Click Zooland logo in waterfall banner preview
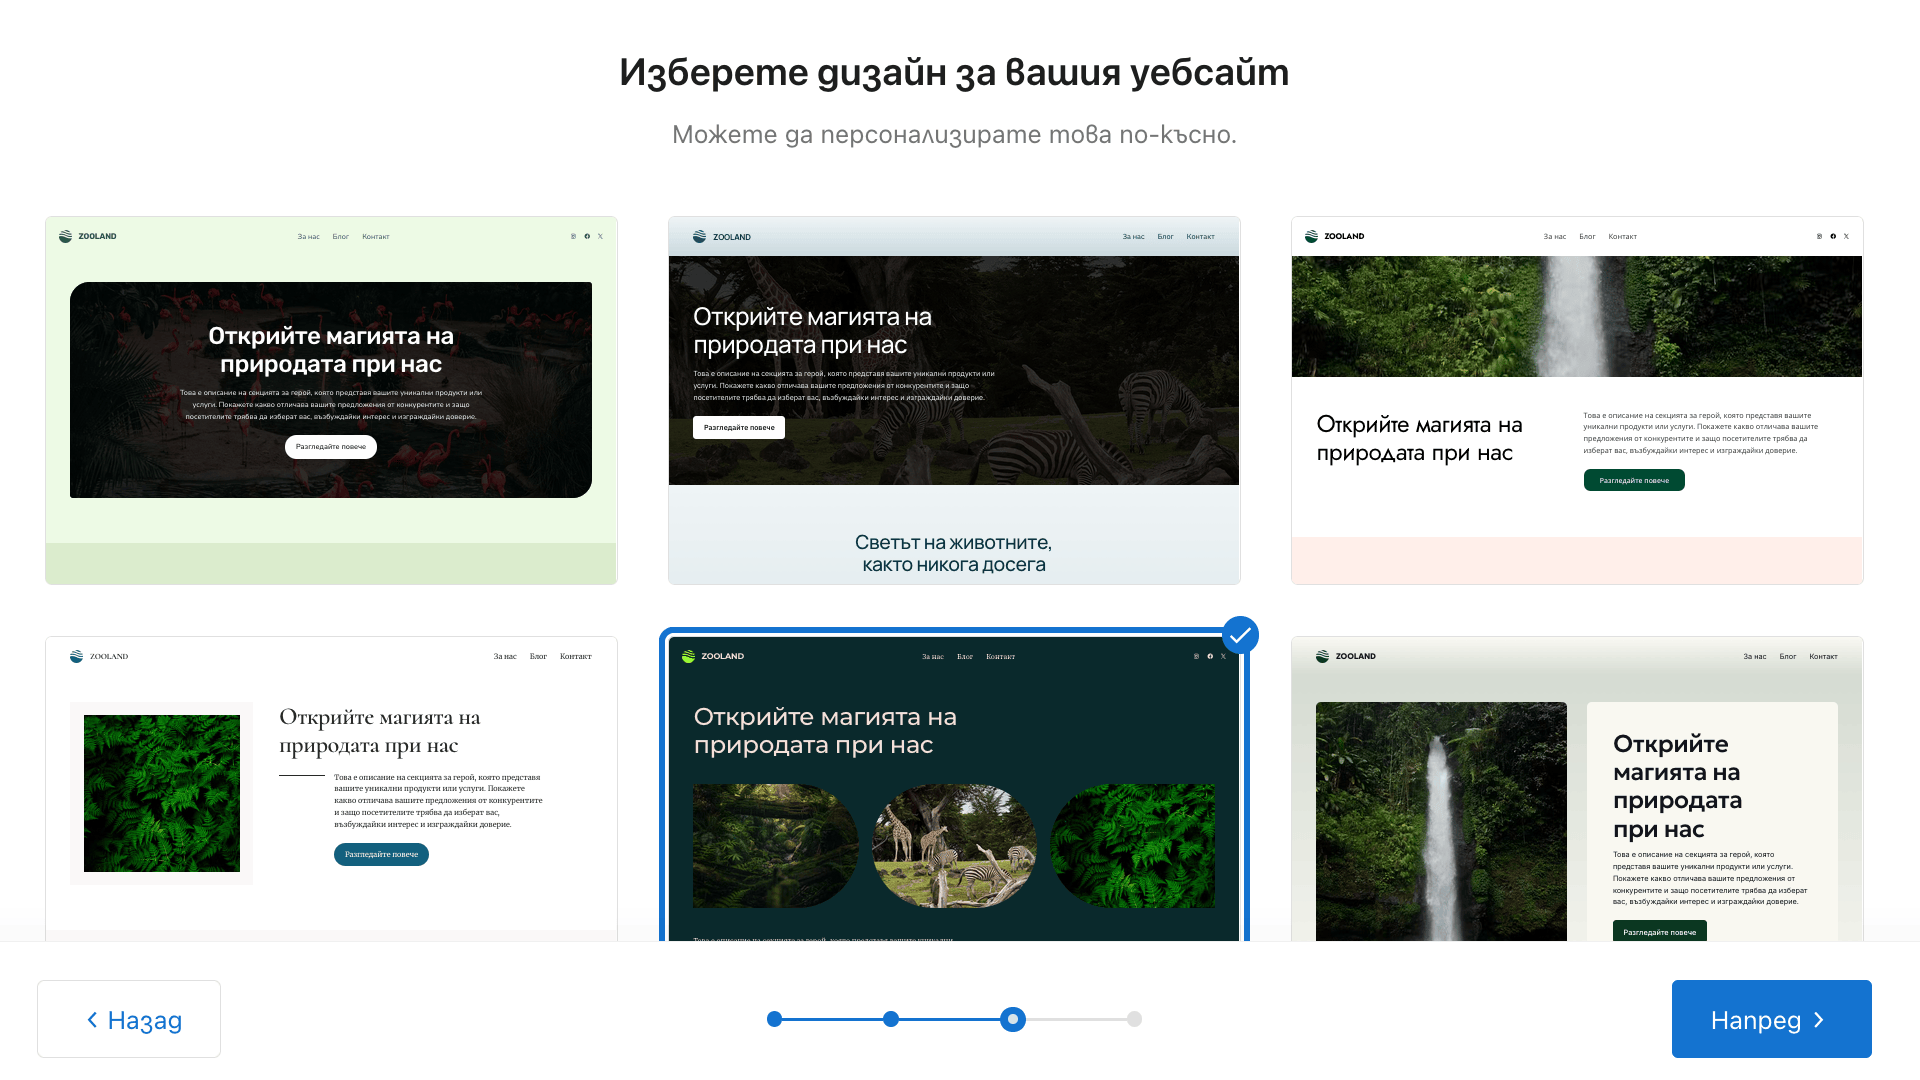 (1335, 237)
